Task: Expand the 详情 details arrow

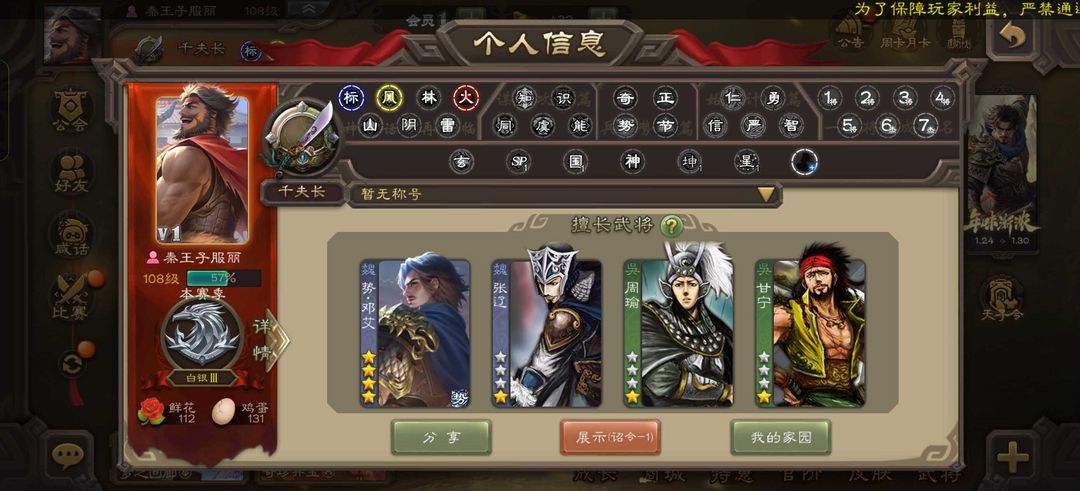Action: tap(271, 338)
